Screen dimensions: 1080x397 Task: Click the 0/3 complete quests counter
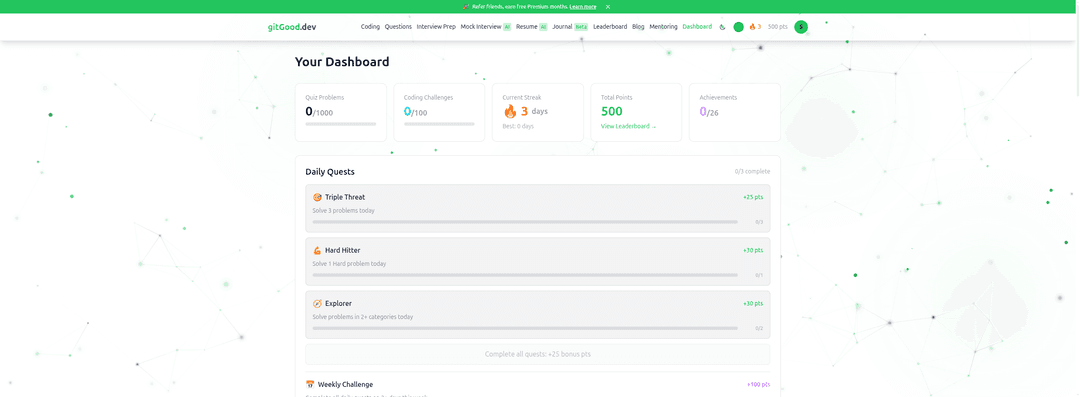tap(752, 172)
